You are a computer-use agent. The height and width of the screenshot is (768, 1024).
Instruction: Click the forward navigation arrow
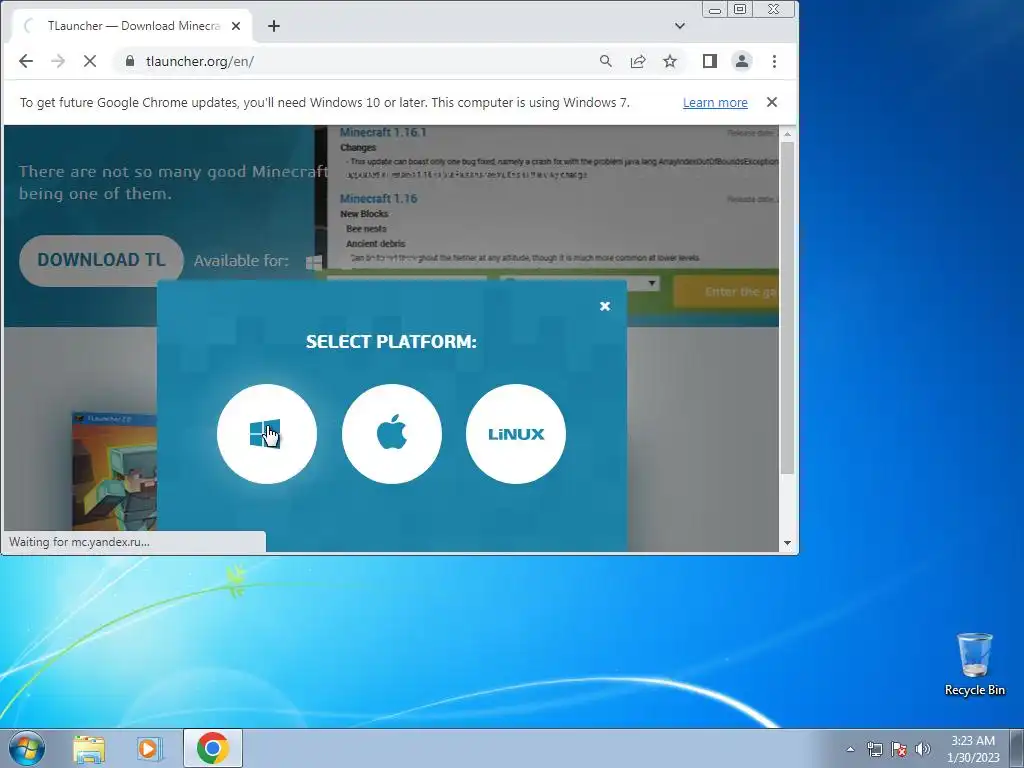click(58, 61)
